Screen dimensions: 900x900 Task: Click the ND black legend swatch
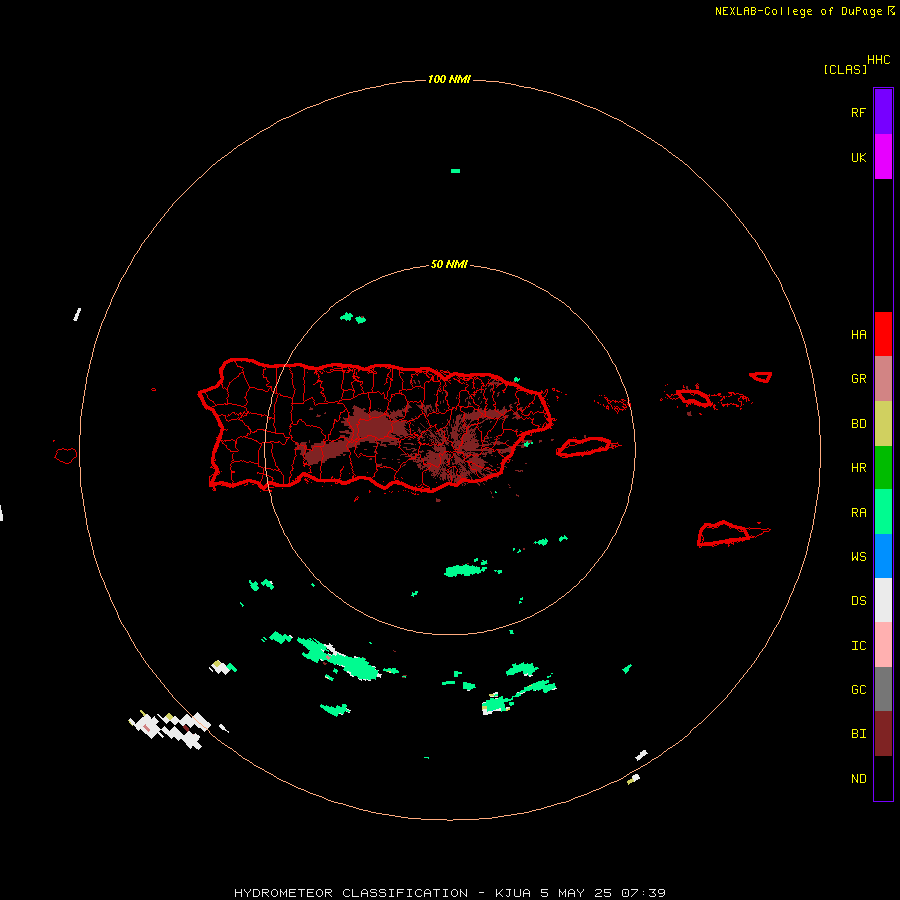(x=883, y=778)
